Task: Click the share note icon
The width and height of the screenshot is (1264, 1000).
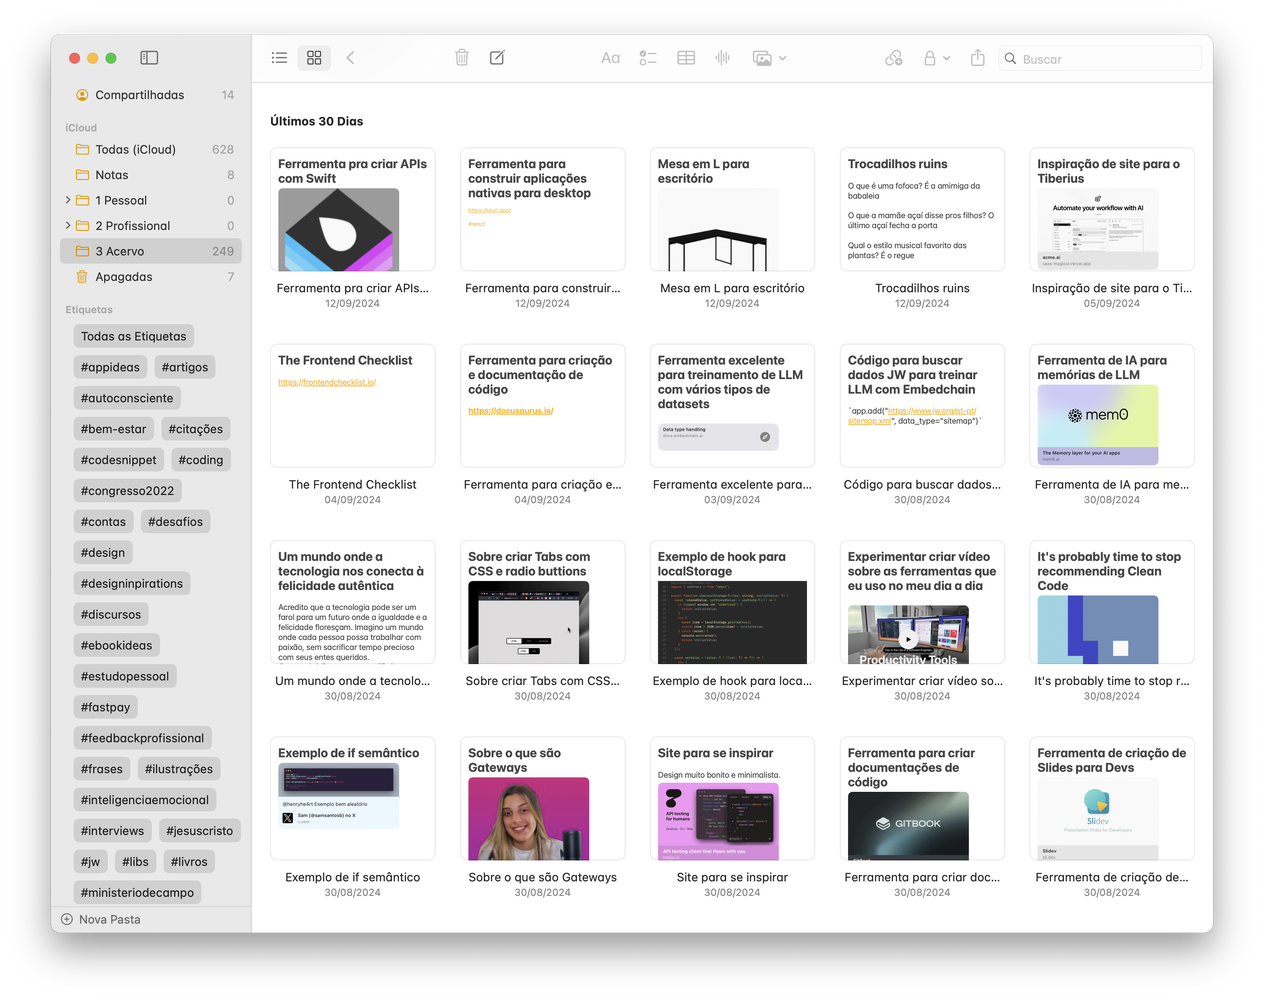Action: [978, 58]
